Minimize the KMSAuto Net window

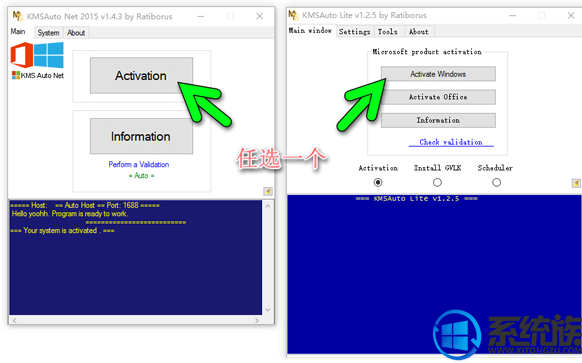[x=201, y=16]
